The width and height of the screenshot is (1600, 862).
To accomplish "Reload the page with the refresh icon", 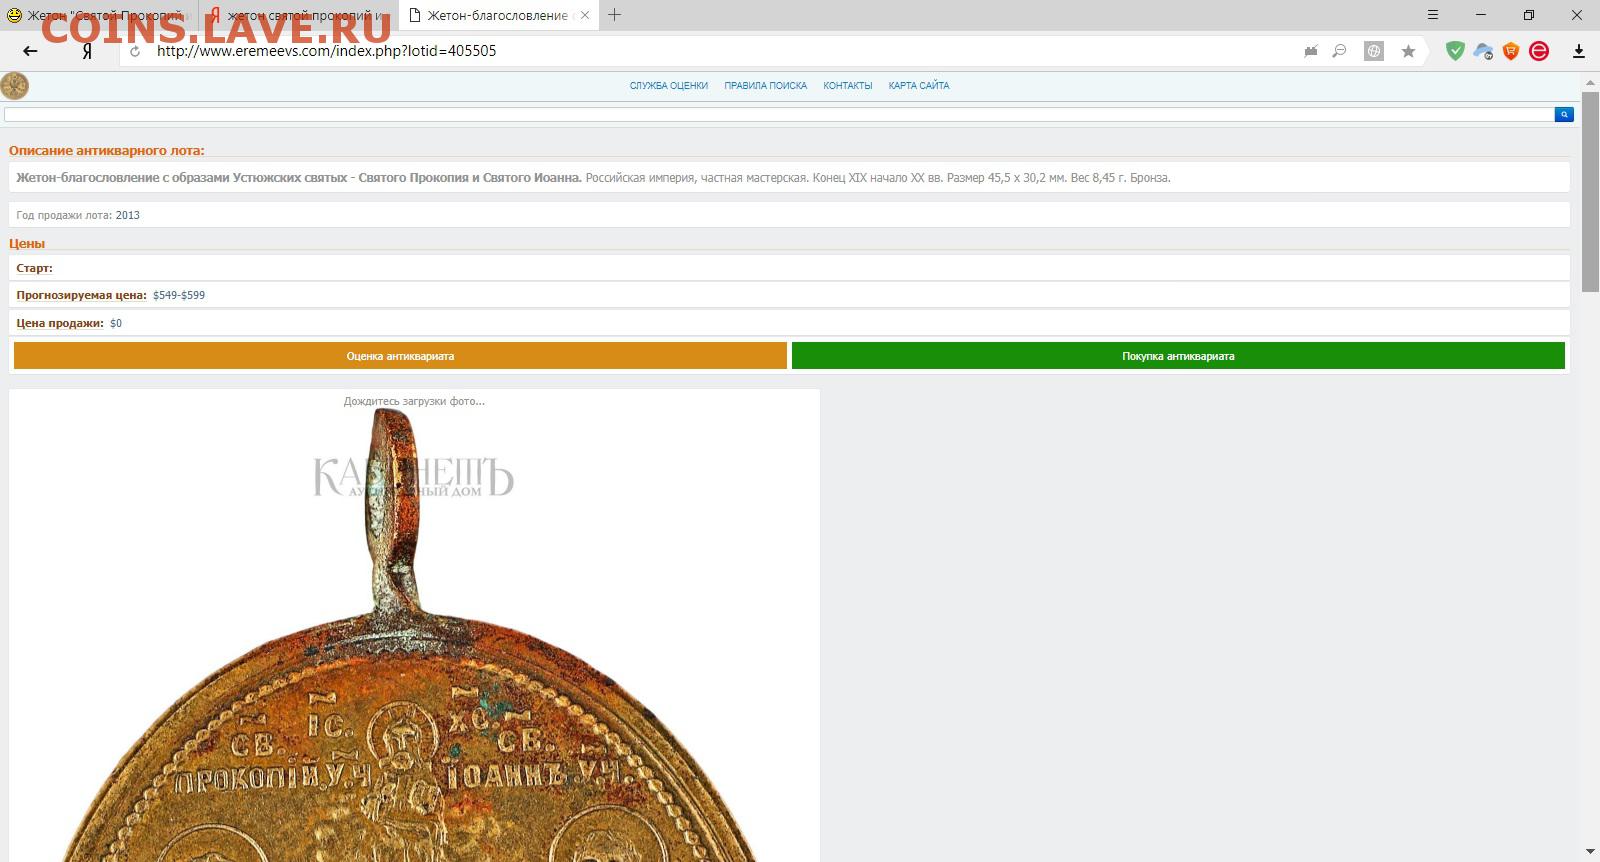I will [135, 51].
